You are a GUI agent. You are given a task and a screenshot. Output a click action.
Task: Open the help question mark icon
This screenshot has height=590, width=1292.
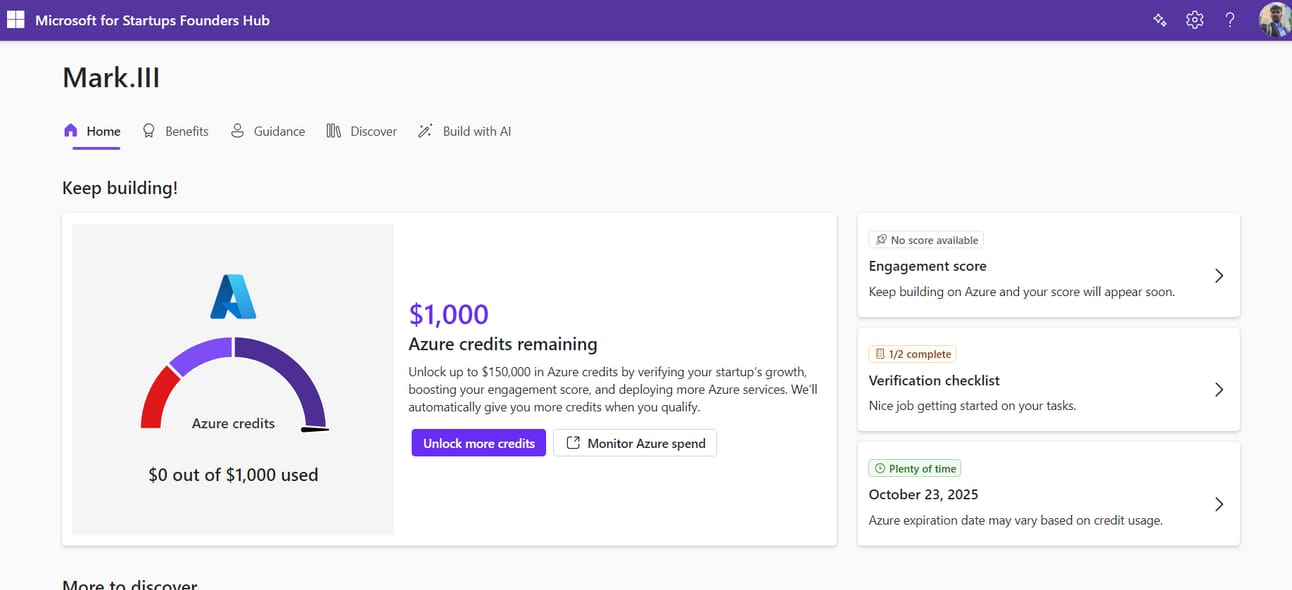(1230, 20)
